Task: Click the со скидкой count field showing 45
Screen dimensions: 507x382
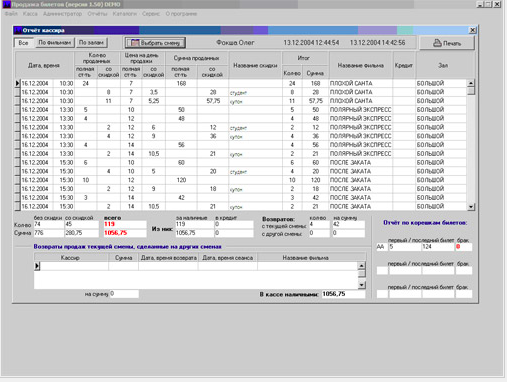Action: 83,224
